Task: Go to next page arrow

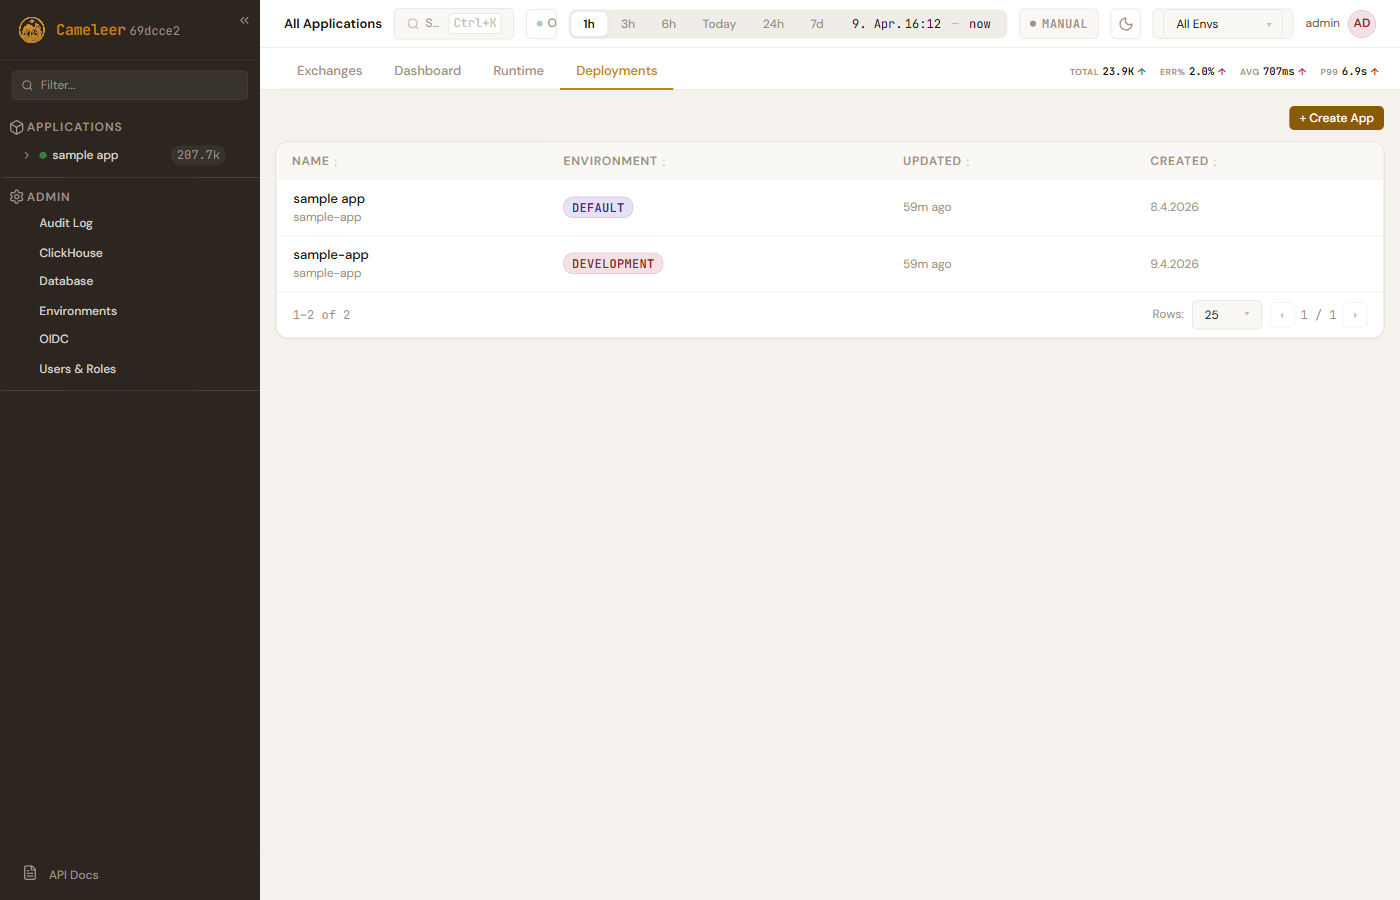Action: pos(1355,315)
